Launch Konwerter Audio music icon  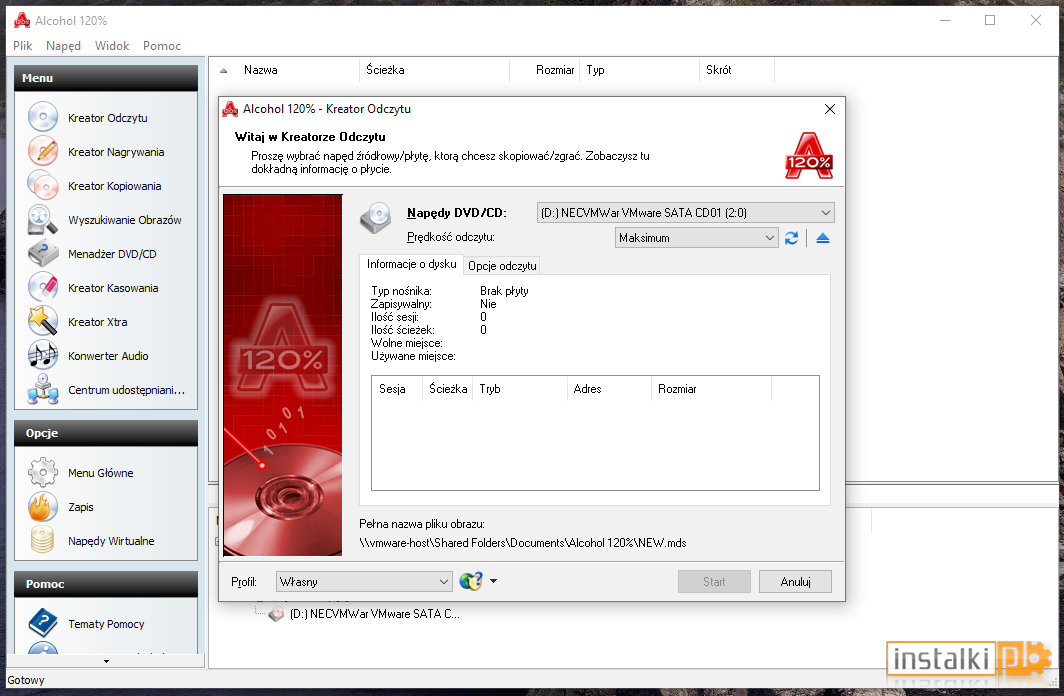click(x=43, y=355)
